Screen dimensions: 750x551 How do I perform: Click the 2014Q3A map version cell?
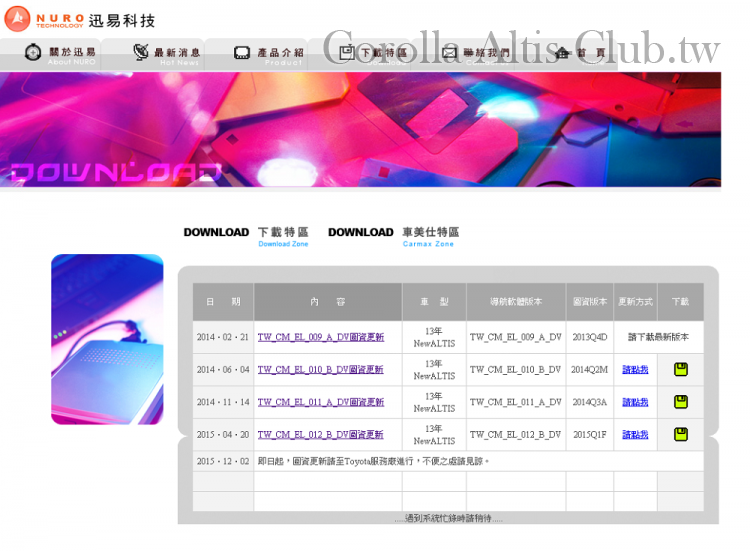(x=590, y=402)
